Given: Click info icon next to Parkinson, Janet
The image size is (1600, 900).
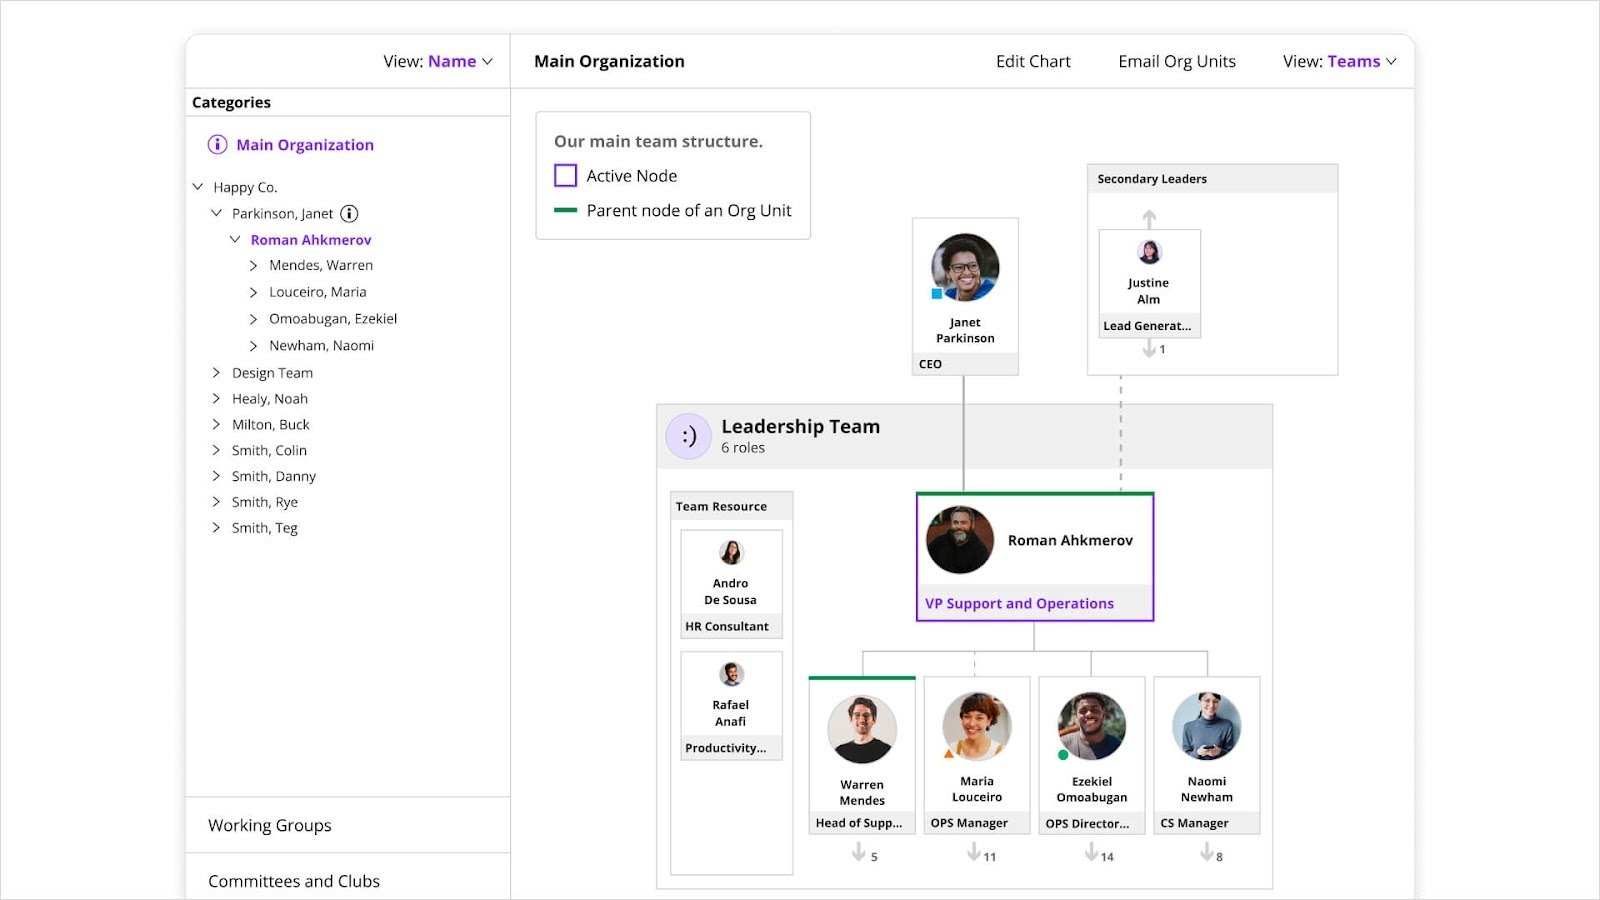Looking at the screenshot, I should tap(349, 214).
